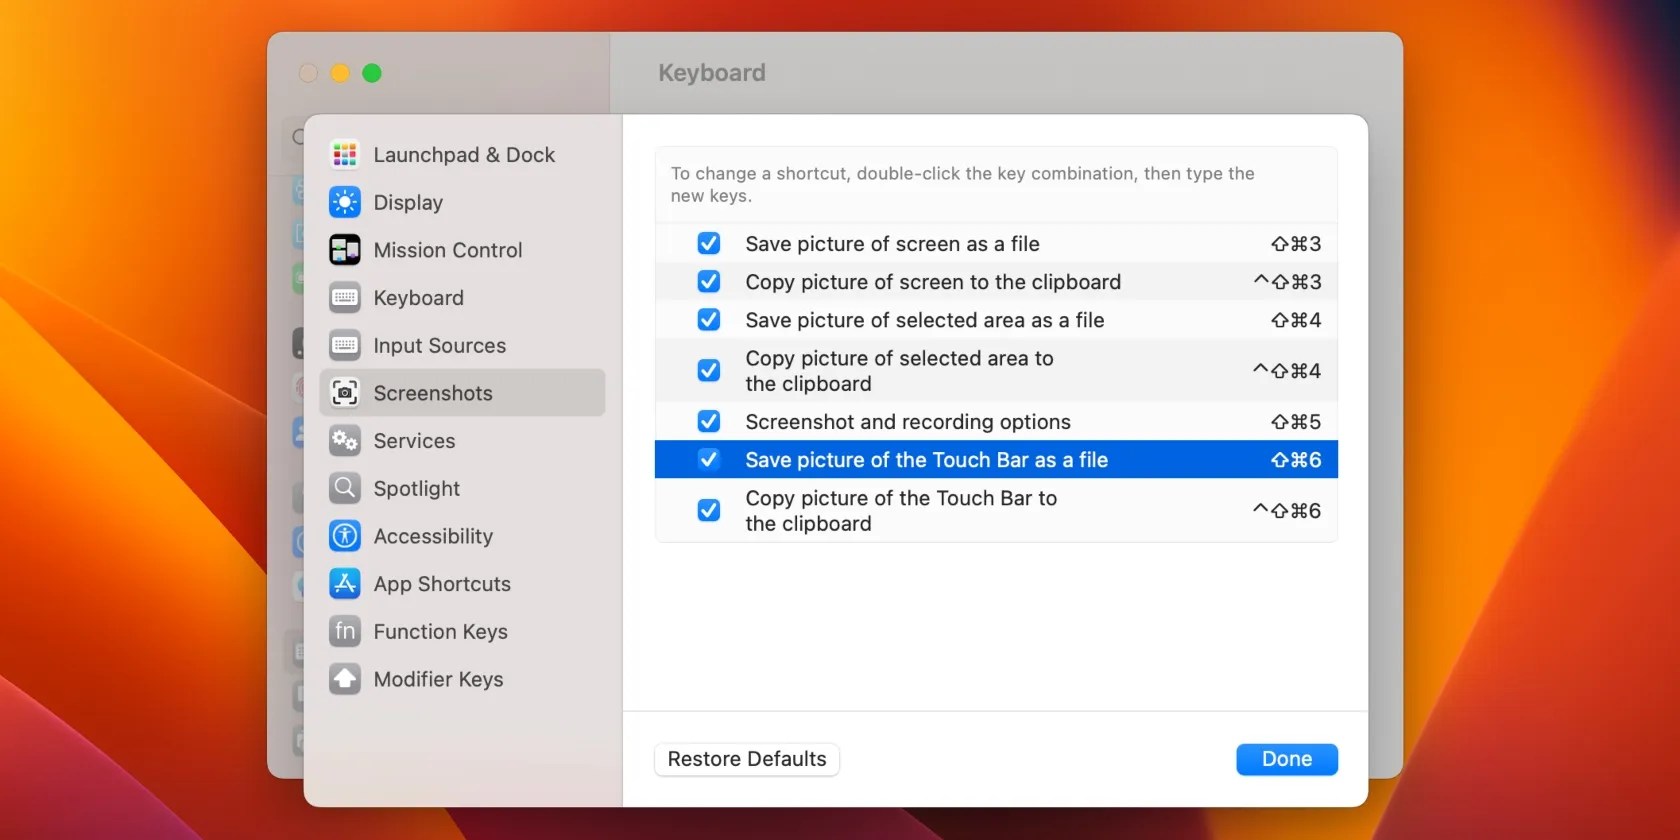Viewport: 1680px width, 840px height.
Task: Open the Launchpad & Dock category
Action: coord(462,154)
